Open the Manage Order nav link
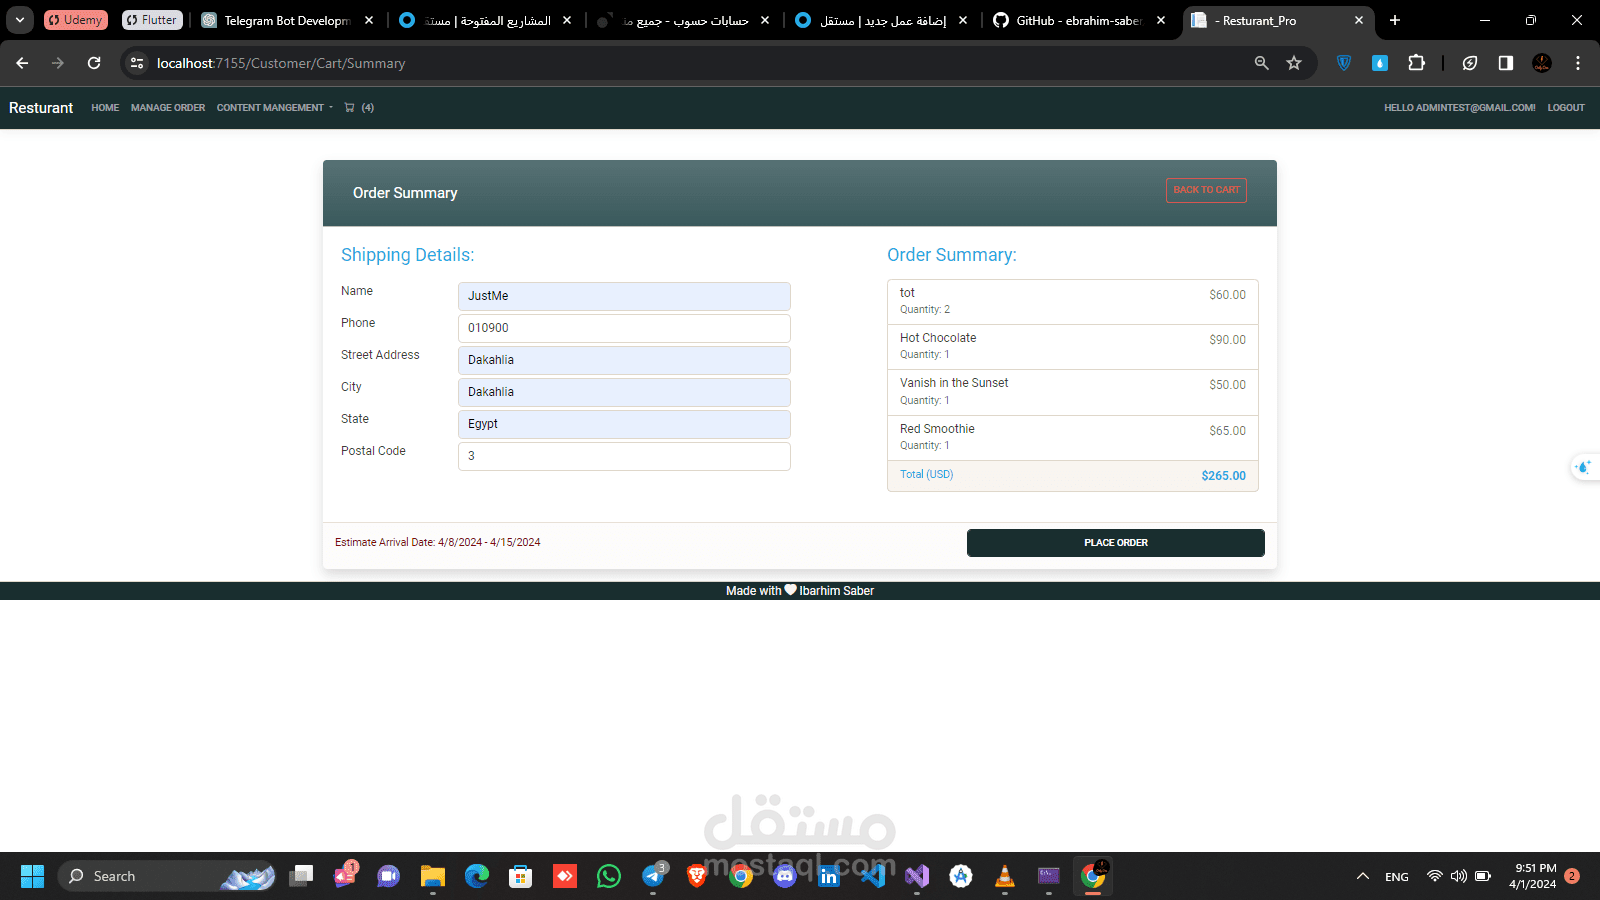The height and width of the screenshot is (900, 1600). point(168,108)
